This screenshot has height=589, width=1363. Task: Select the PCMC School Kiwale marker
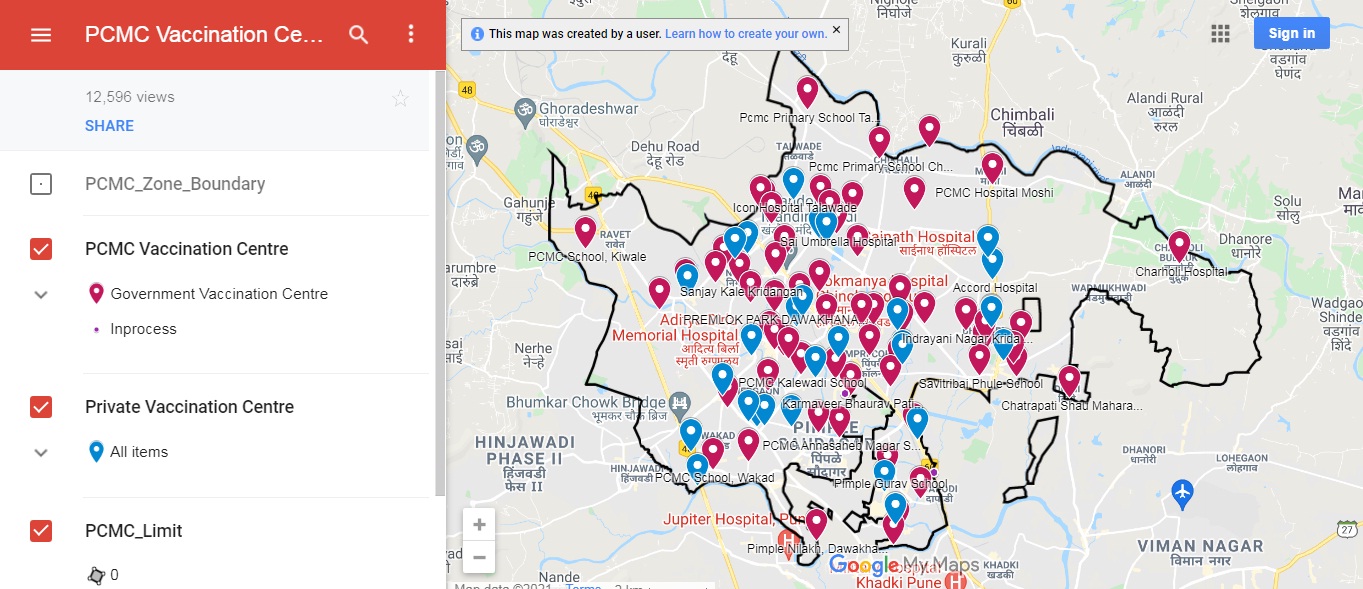(x=585, y=231)
